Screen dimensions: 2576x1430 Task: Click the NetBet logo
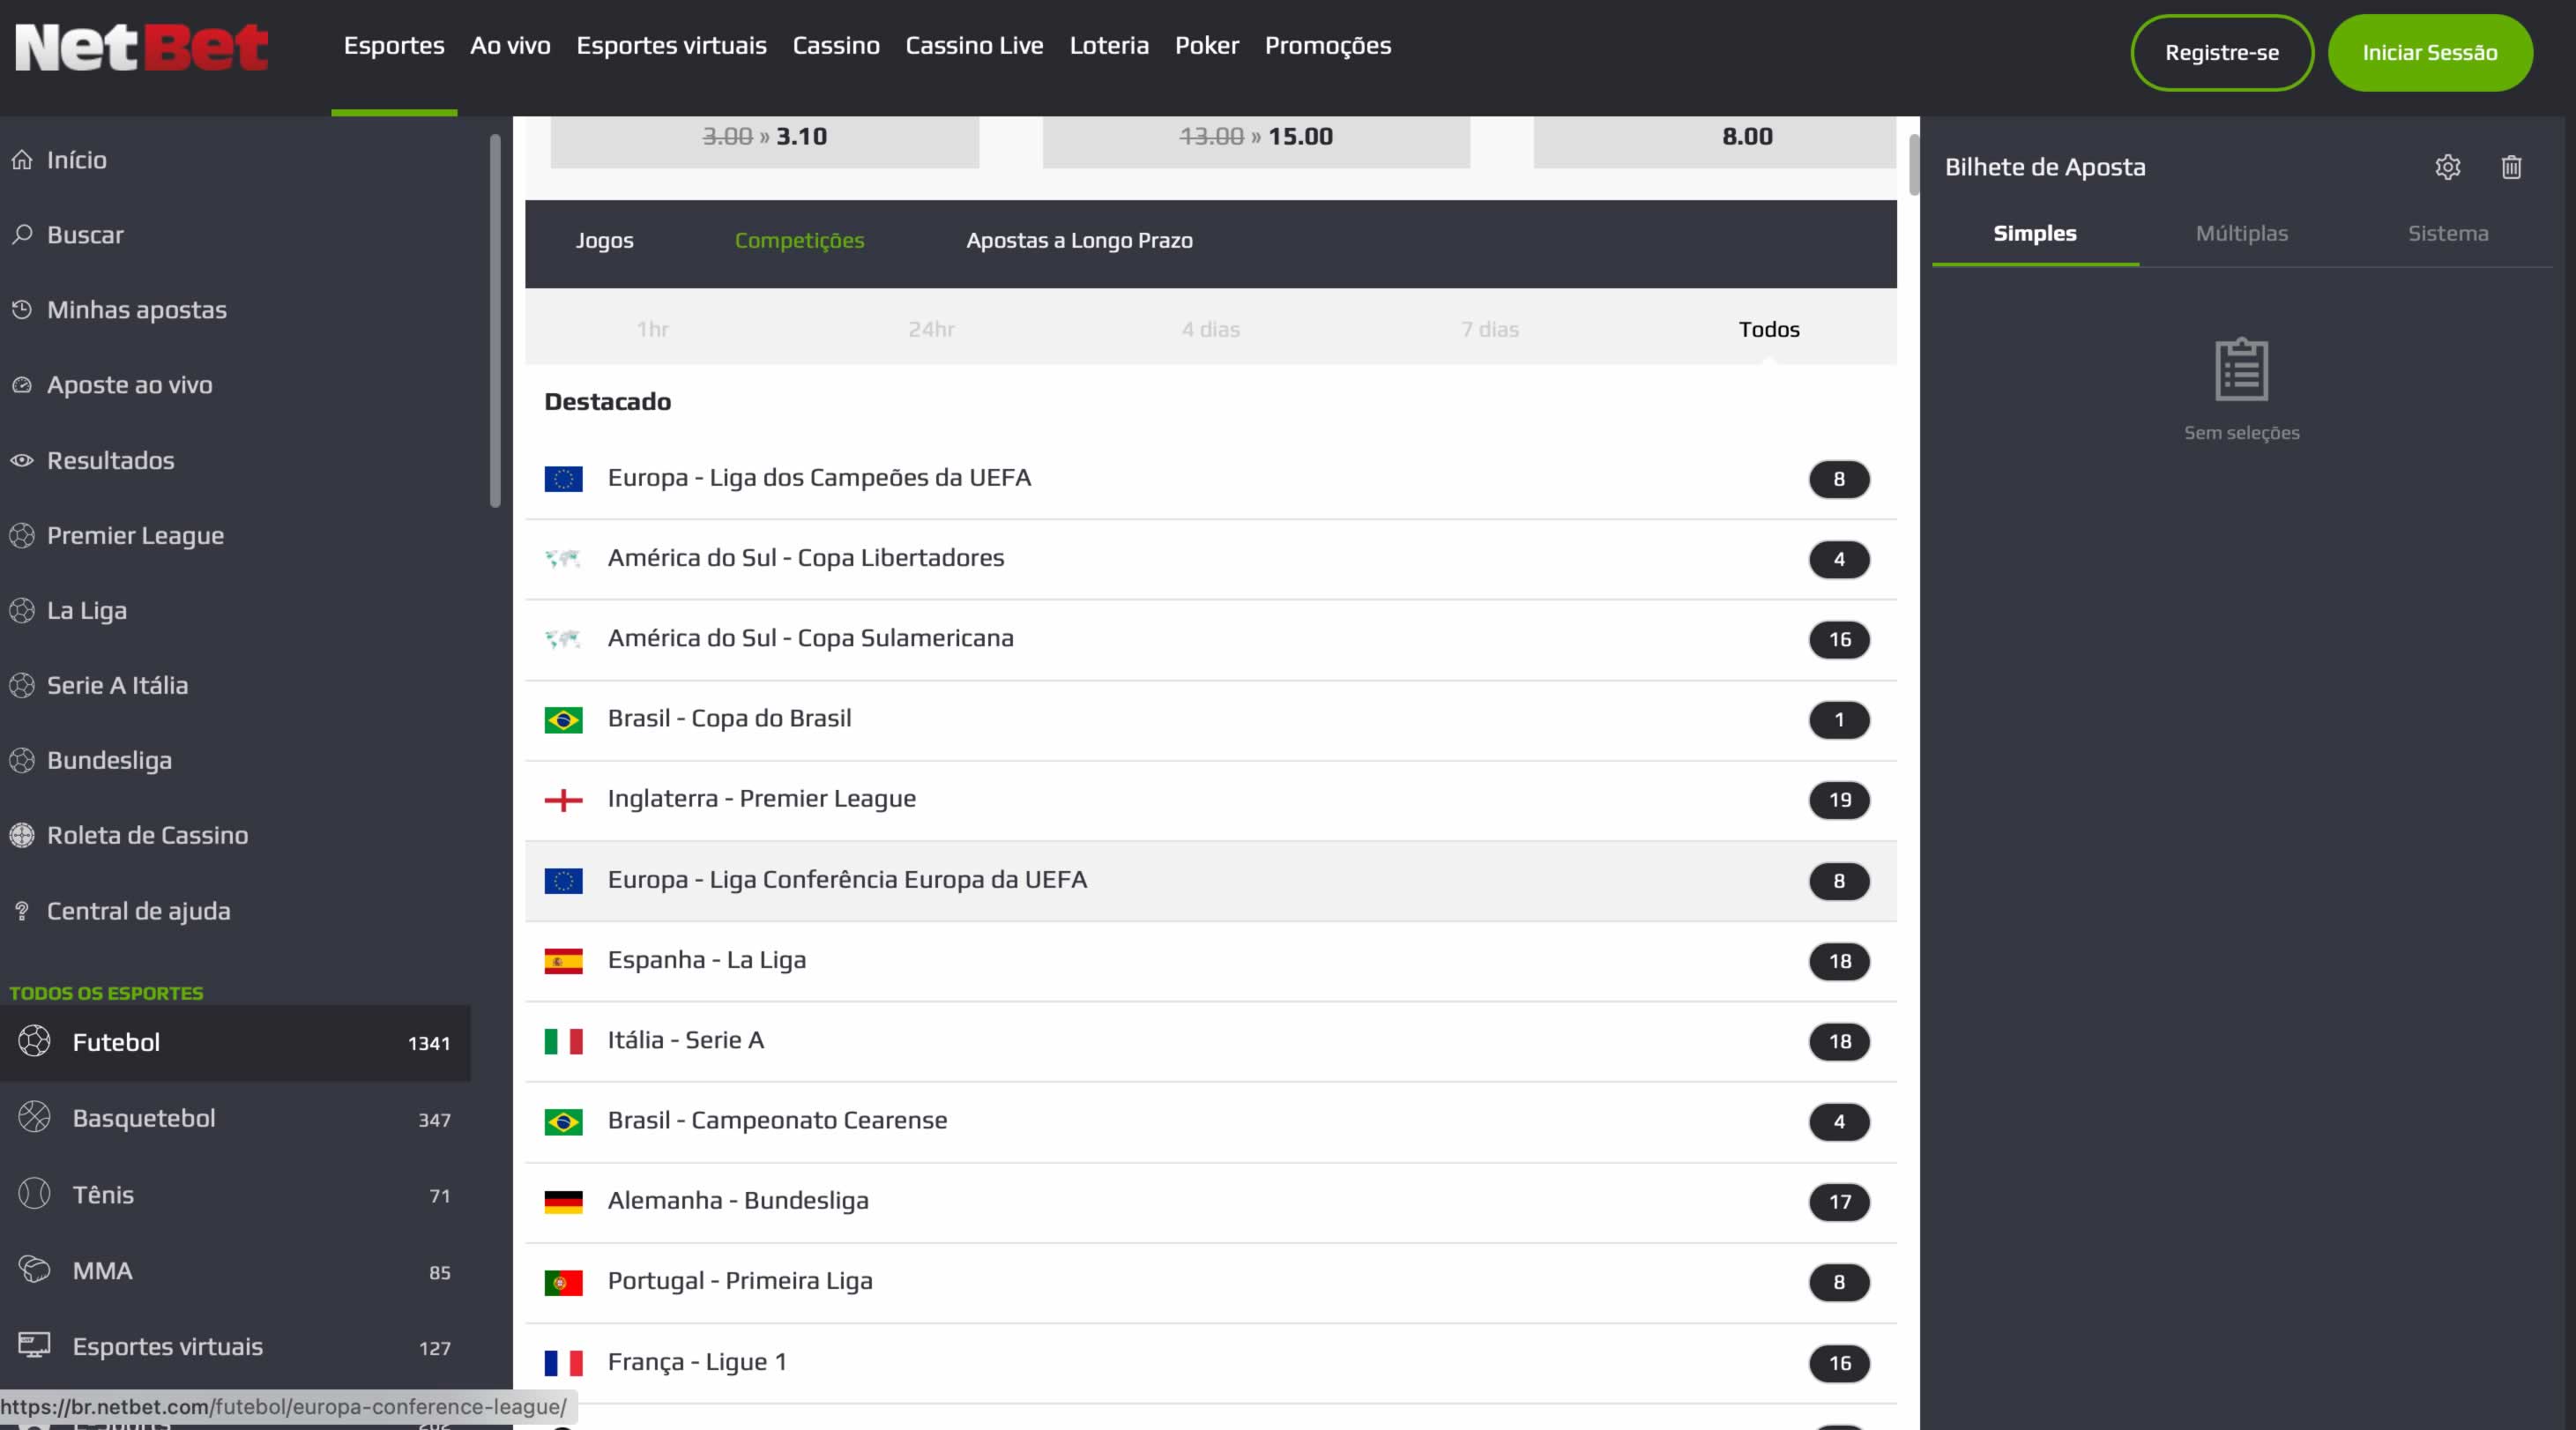point(141,47)
